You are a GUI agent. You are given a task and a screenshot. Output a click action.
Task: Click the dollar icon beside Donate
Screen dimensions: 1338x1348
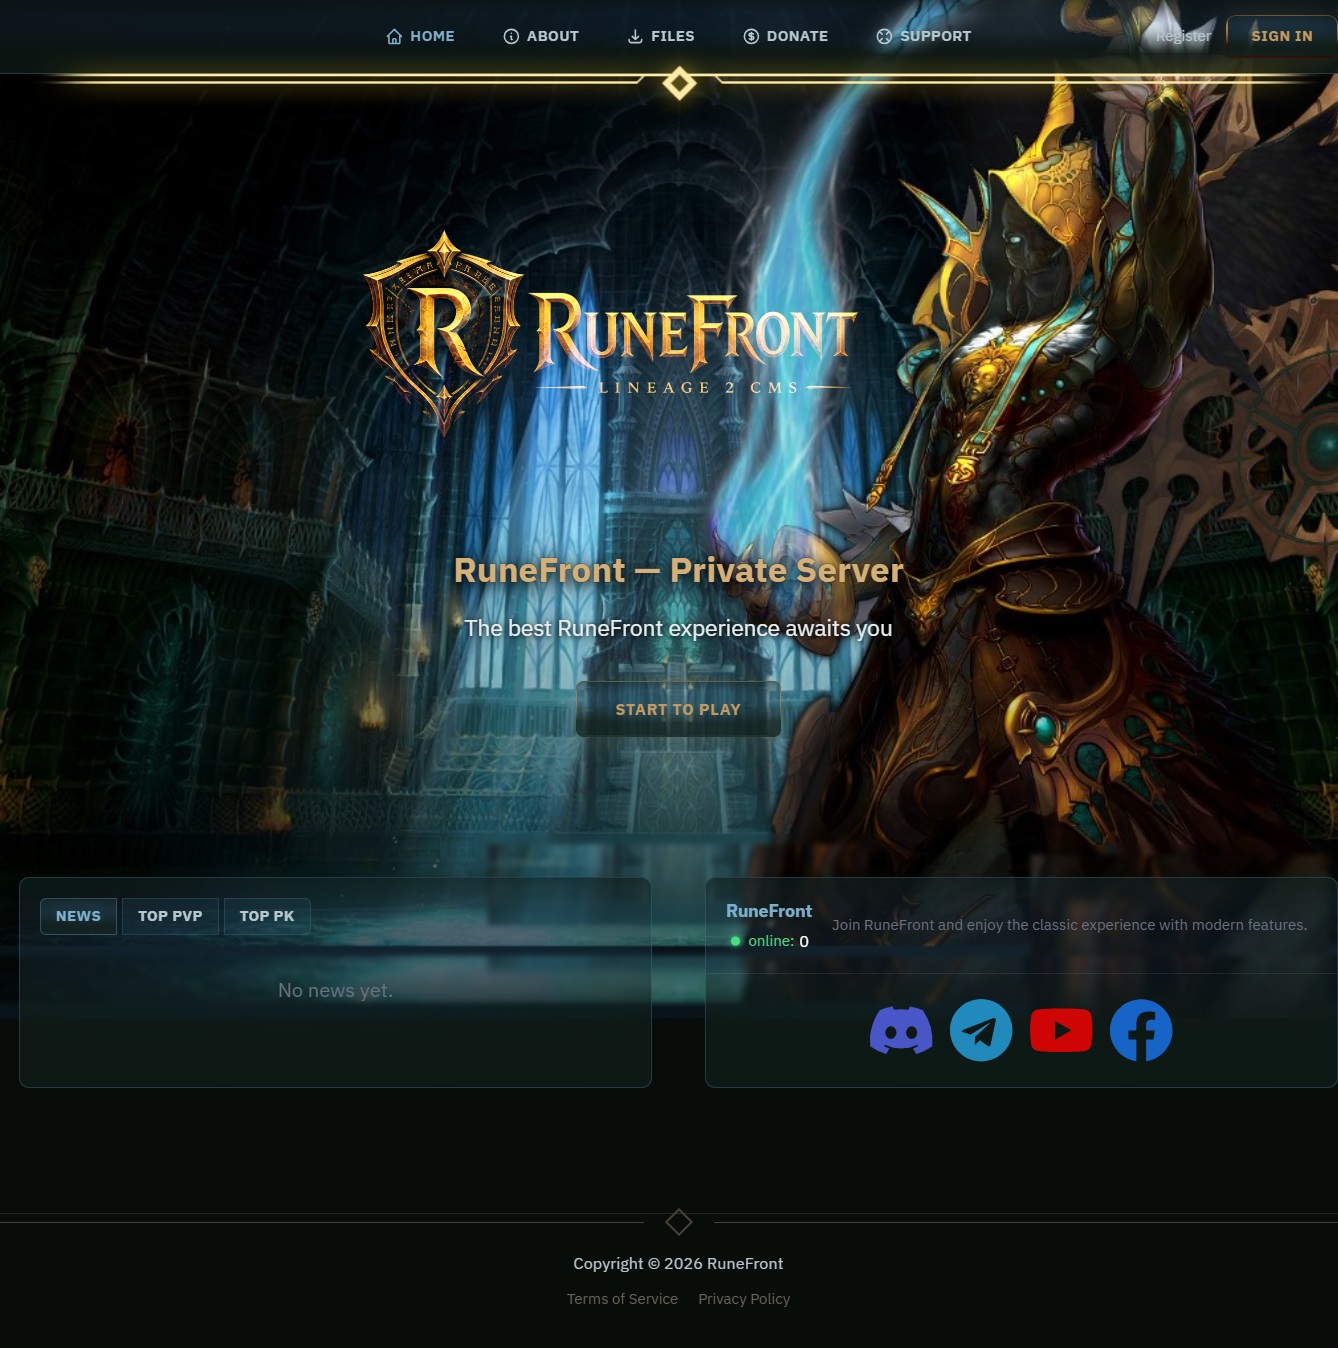[x=751, y=36]
